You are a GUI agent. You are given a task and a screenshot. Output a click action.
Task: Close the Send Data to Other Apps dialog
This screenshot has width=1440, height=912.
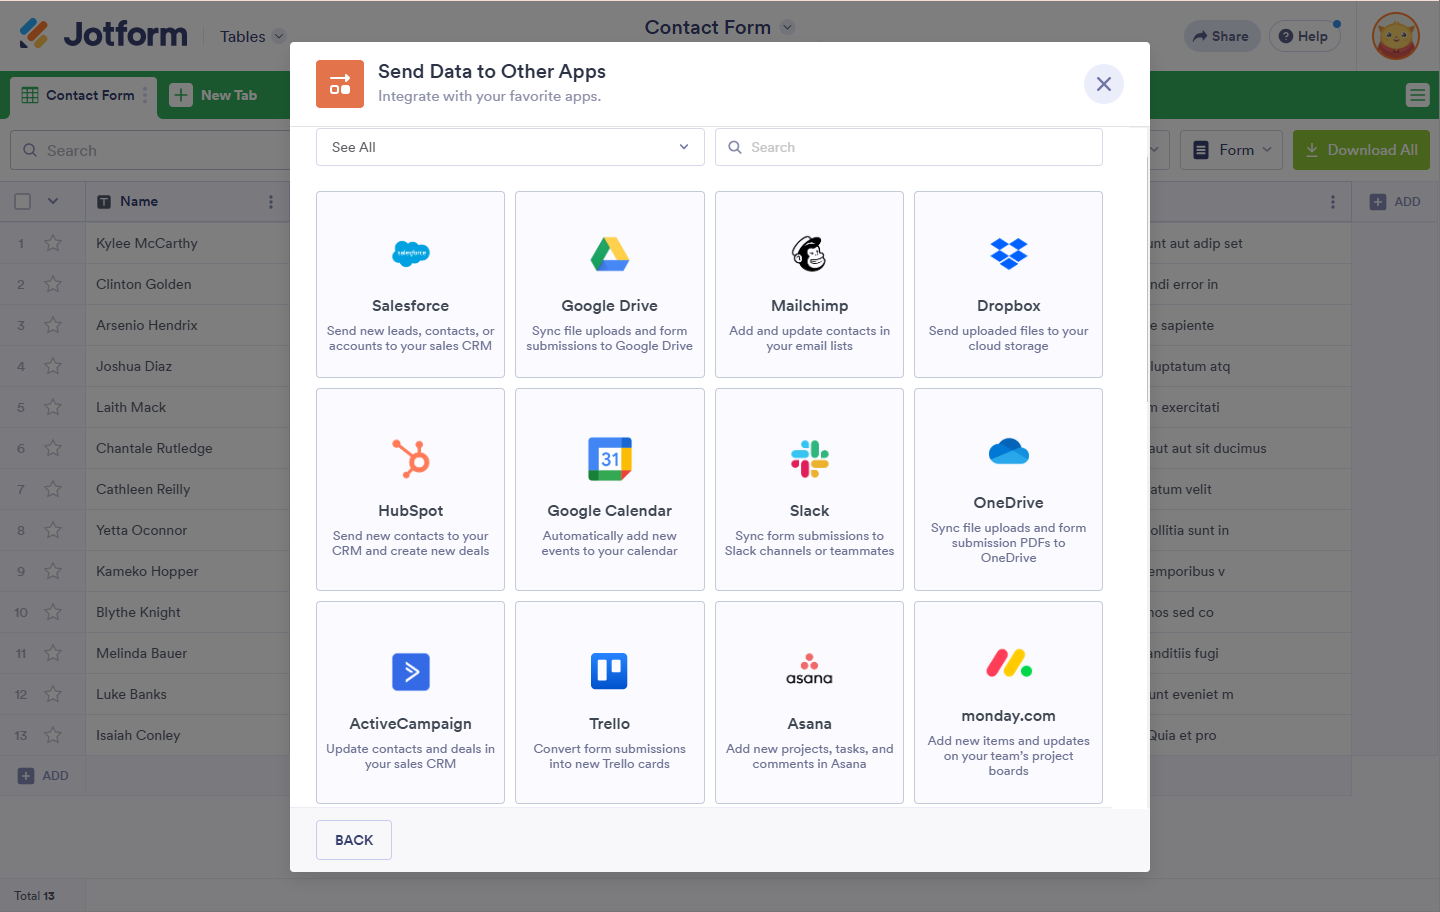1104,84
